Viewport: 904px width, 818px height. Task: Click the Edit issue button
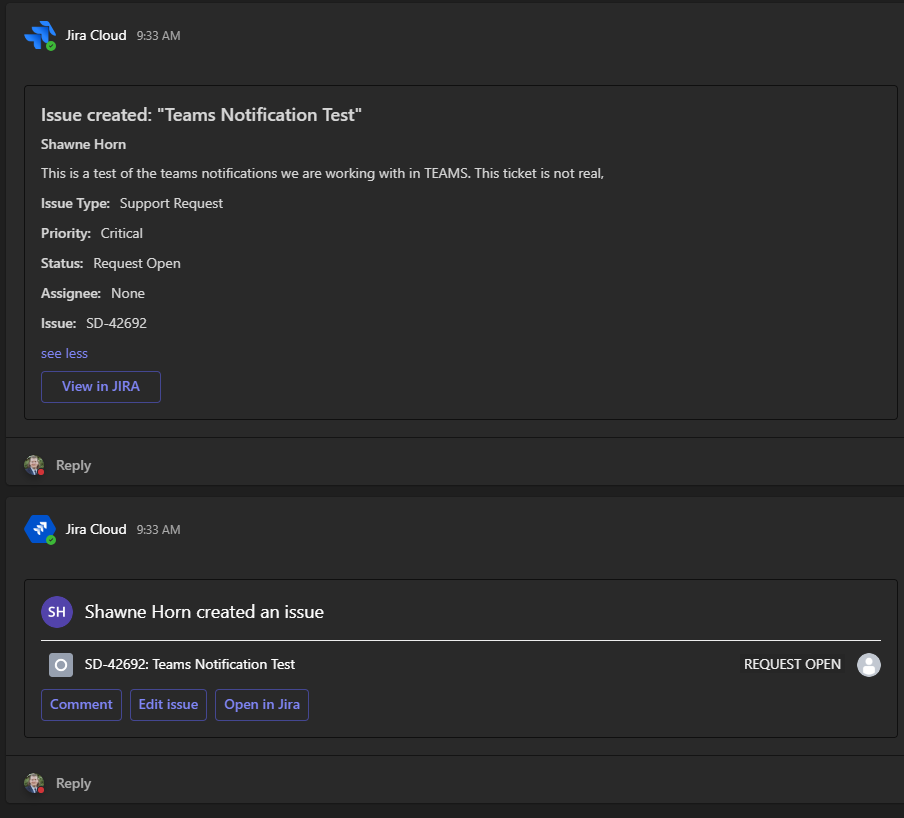pyautogui.click(x=168, y=704)
